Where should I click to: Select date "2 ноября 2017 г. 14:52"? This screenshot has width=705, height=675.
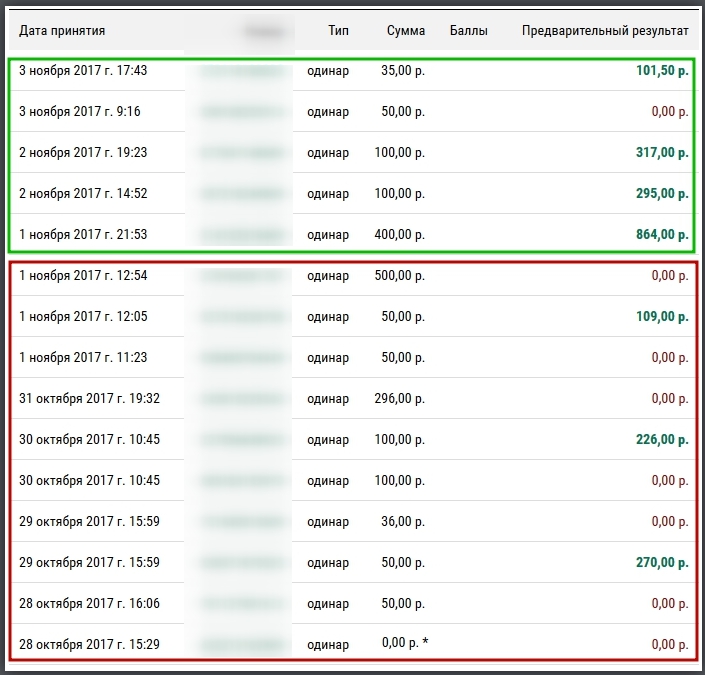pos(83,193)
